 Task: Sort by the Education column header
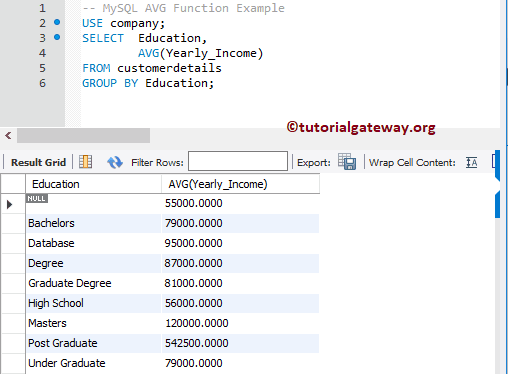click(x=93, y=184)
